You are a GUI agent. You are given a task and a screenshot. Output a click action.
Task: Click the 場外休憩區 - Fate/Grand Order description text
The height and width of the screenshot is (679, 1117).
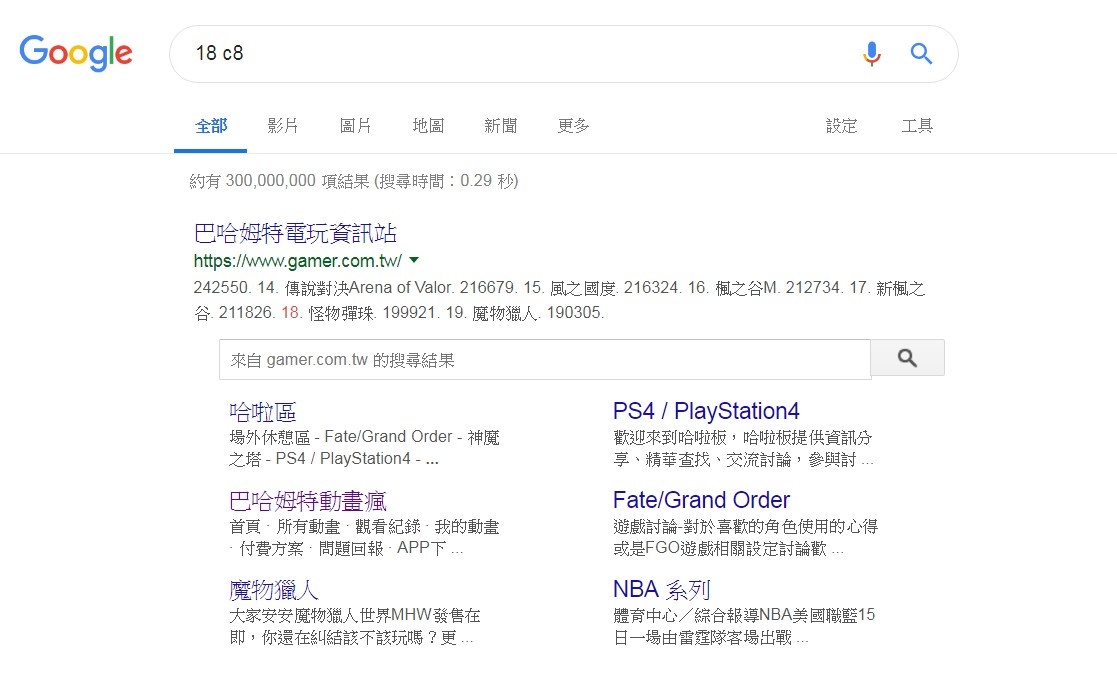[364, 447]
